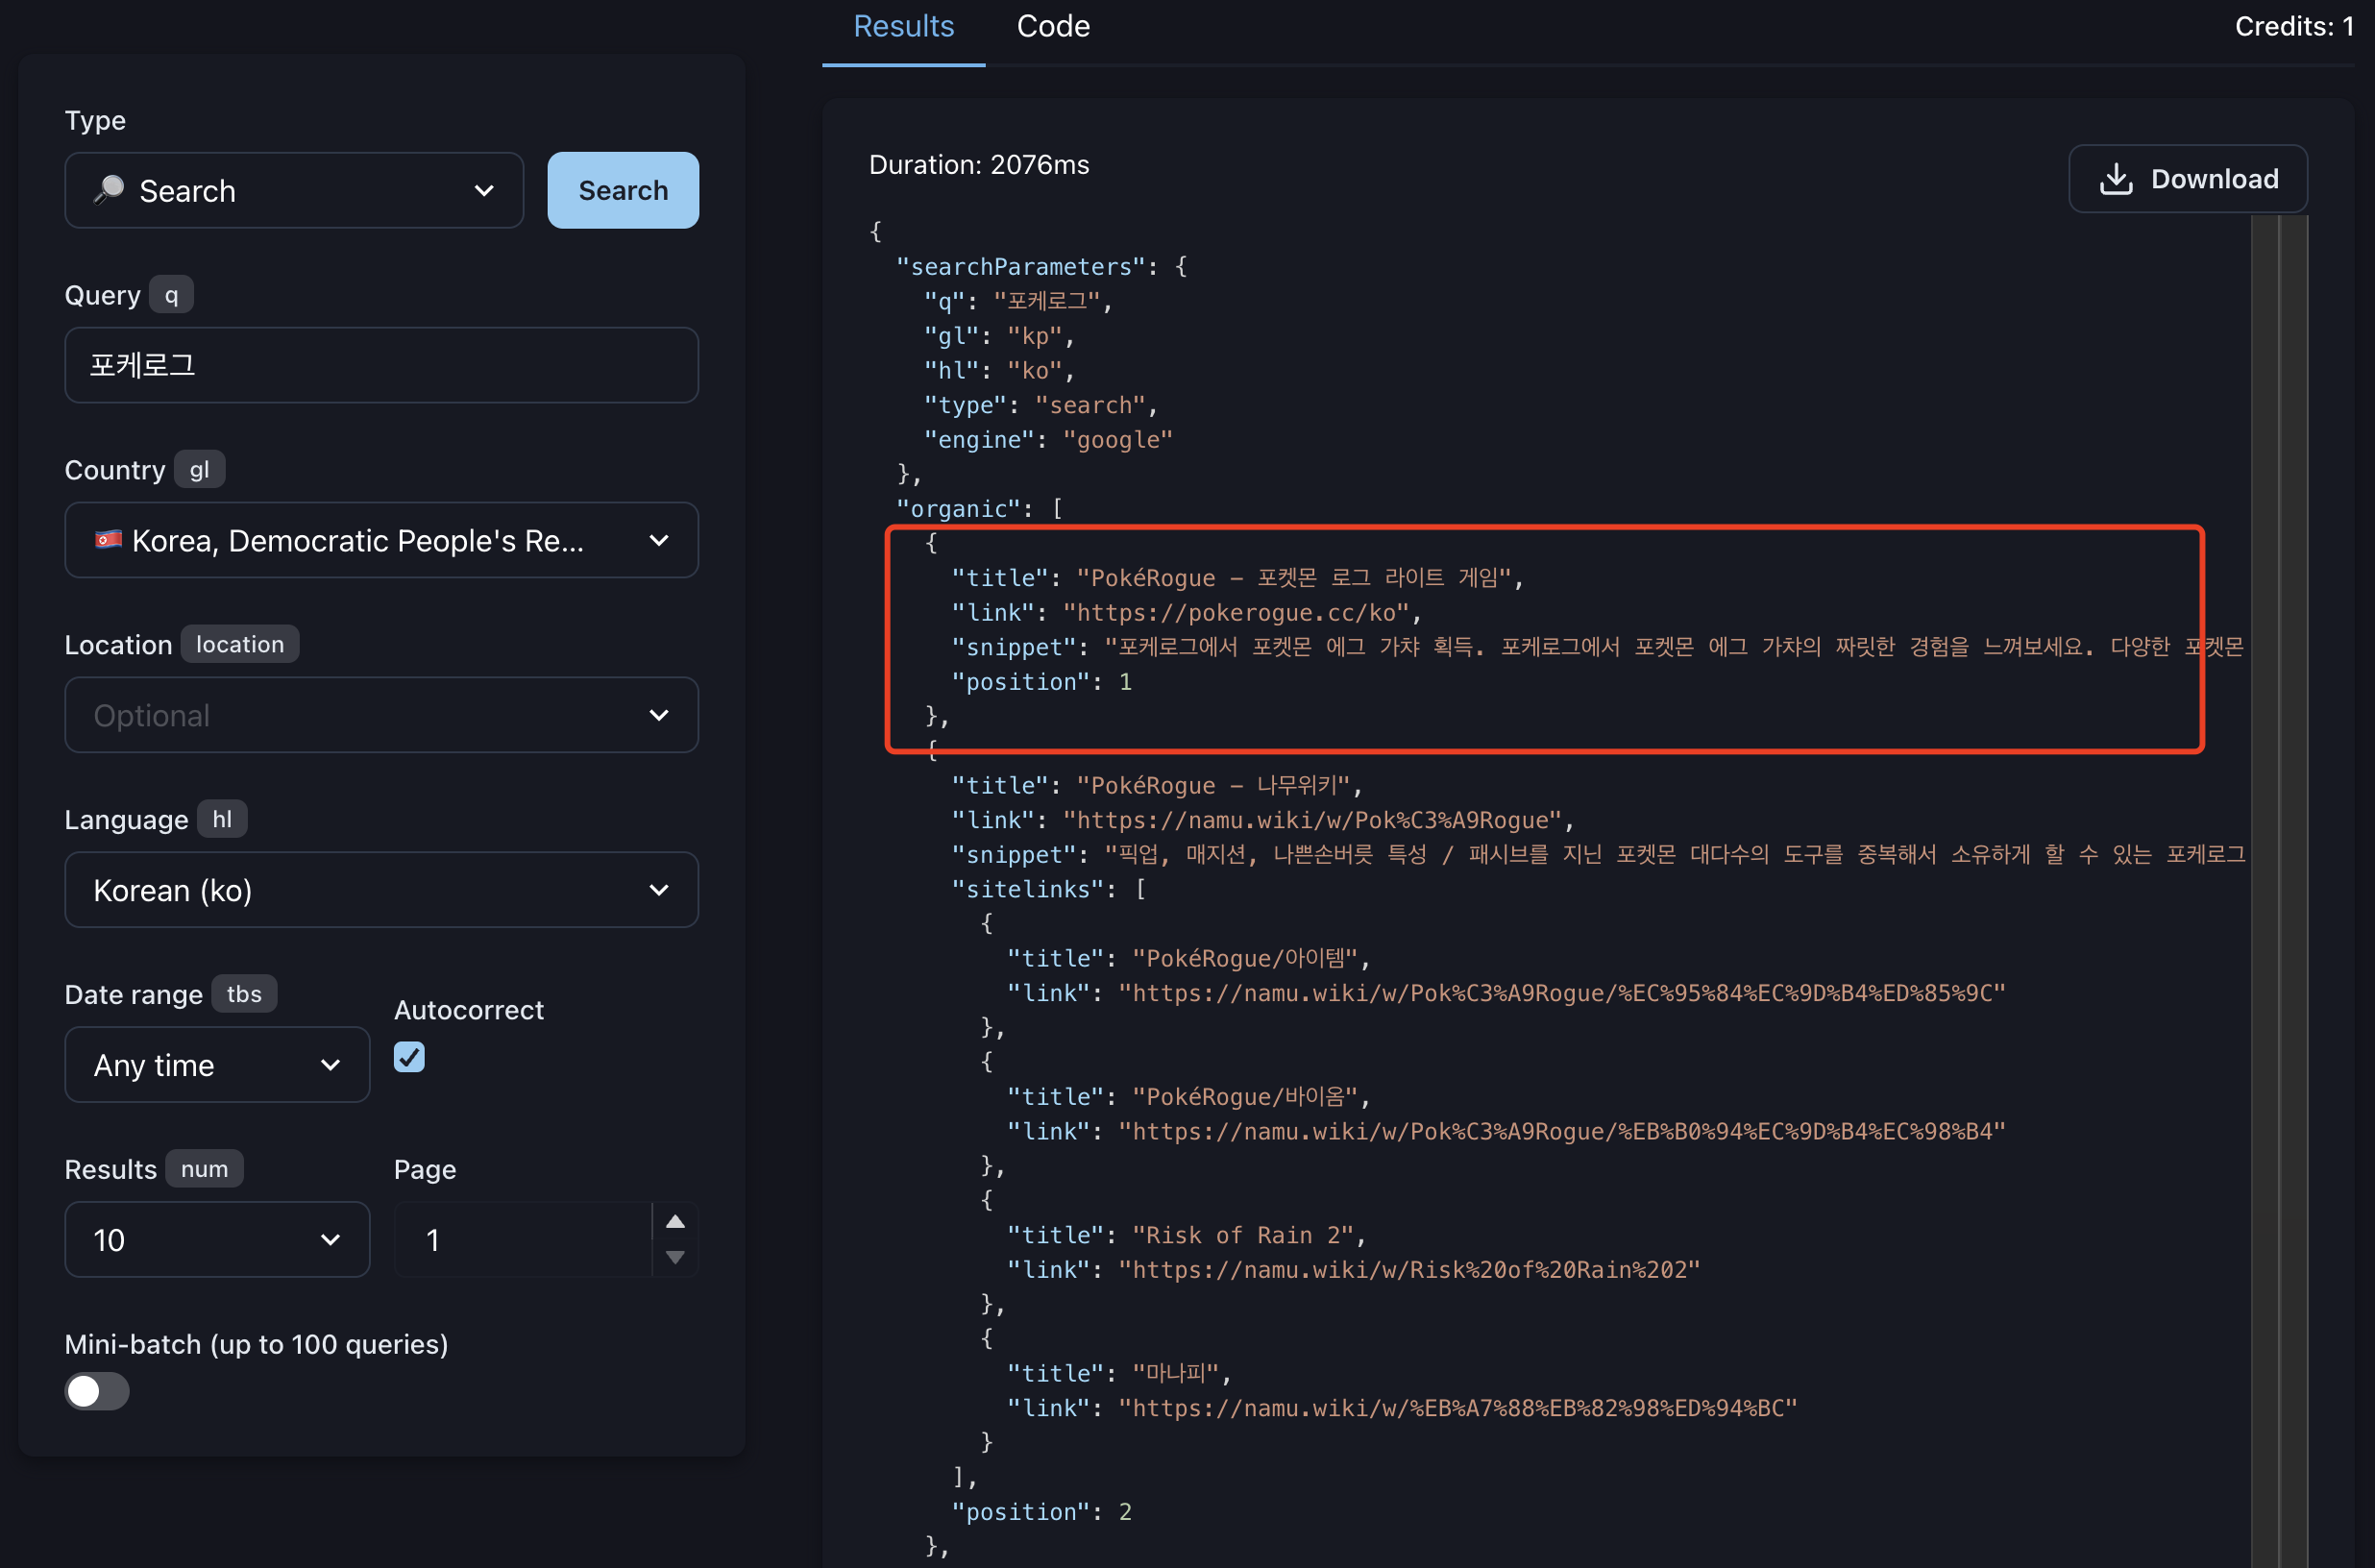The height and width of the screenshot is (1568, 2375).
Task: Click the Page number input field
Action: 523,1240
